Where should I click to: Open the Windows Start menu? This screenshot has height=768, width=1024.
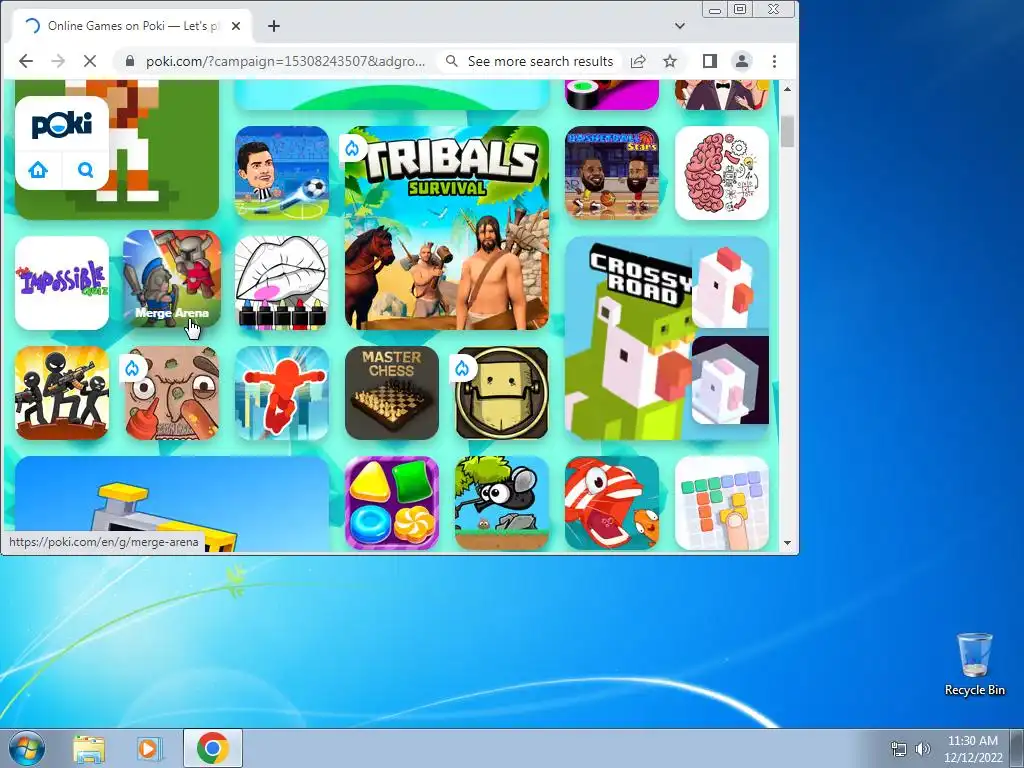[25, 748]
